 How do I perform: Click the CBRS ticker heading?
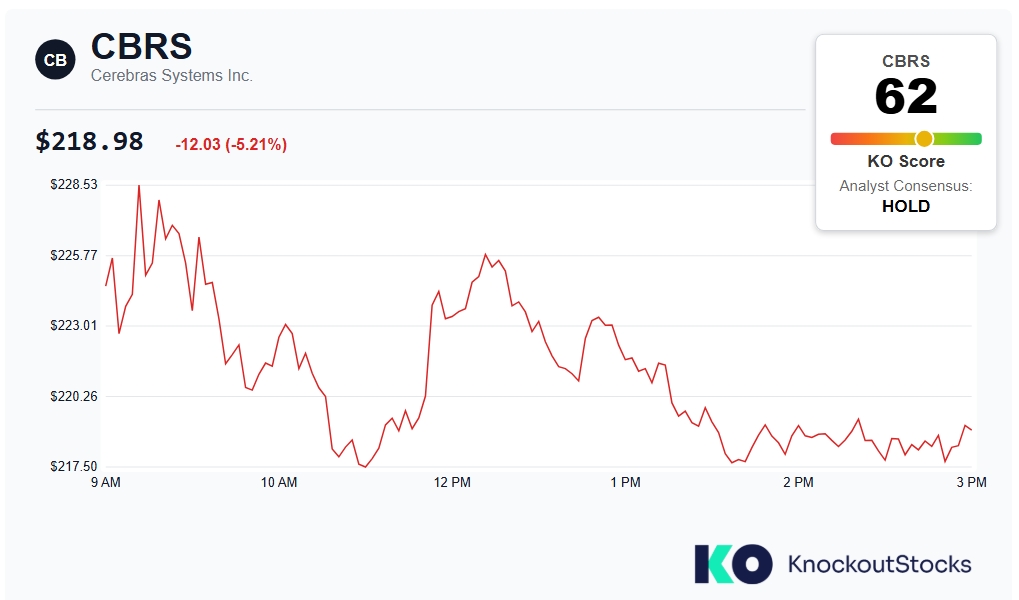[x=141, y=46]
